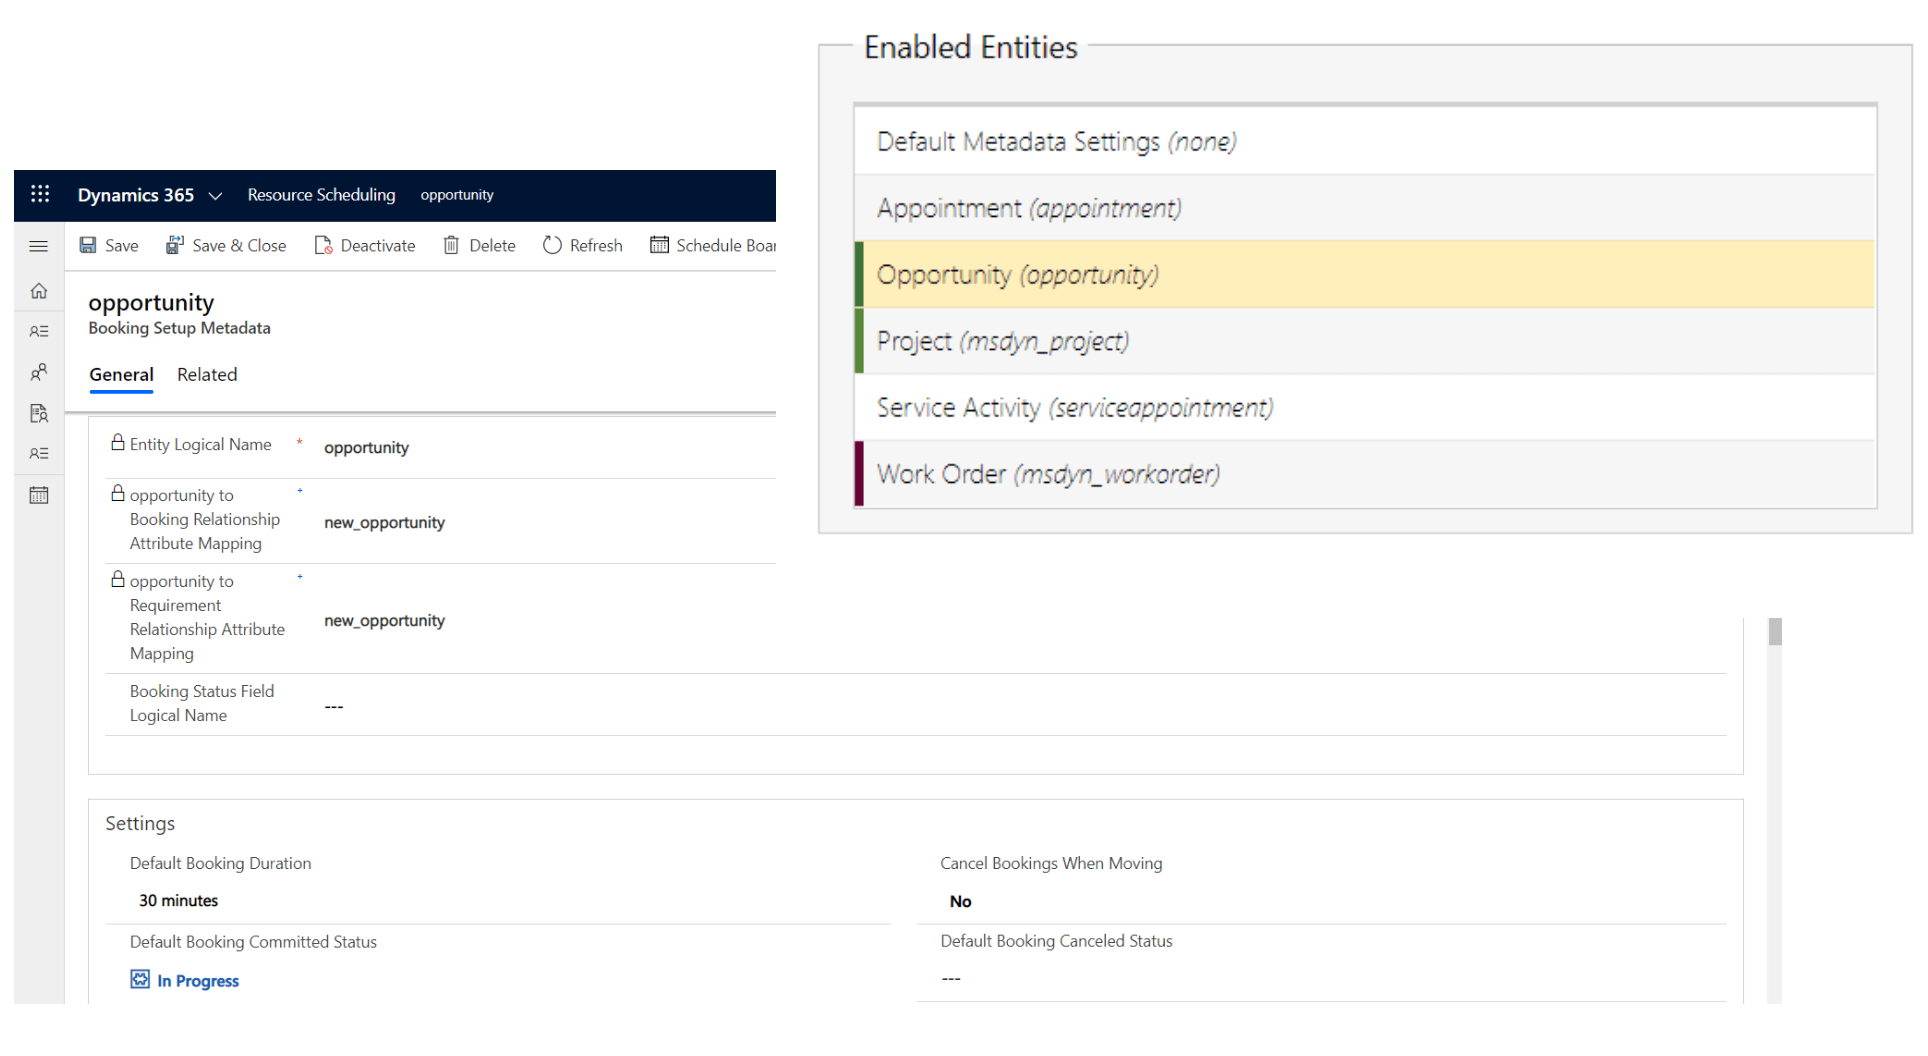
Task: Select the Work Order entity row
Action: (1365, 474)
